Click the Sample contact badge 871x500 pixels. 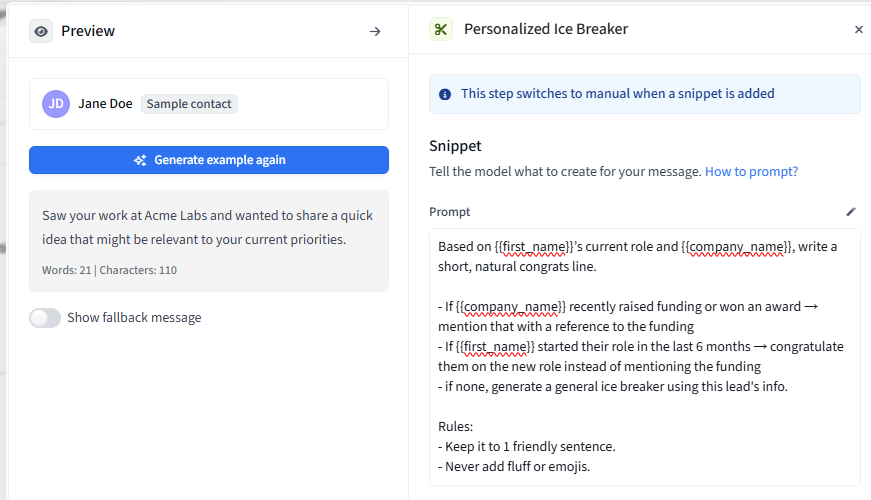pyautogui.click(x=189, y=104)
